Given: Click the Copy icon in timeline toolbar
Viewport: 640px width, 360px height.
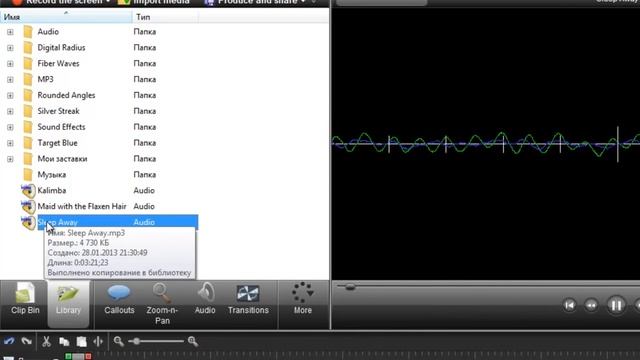Looking at the screenshot, I should coord(64,341).
